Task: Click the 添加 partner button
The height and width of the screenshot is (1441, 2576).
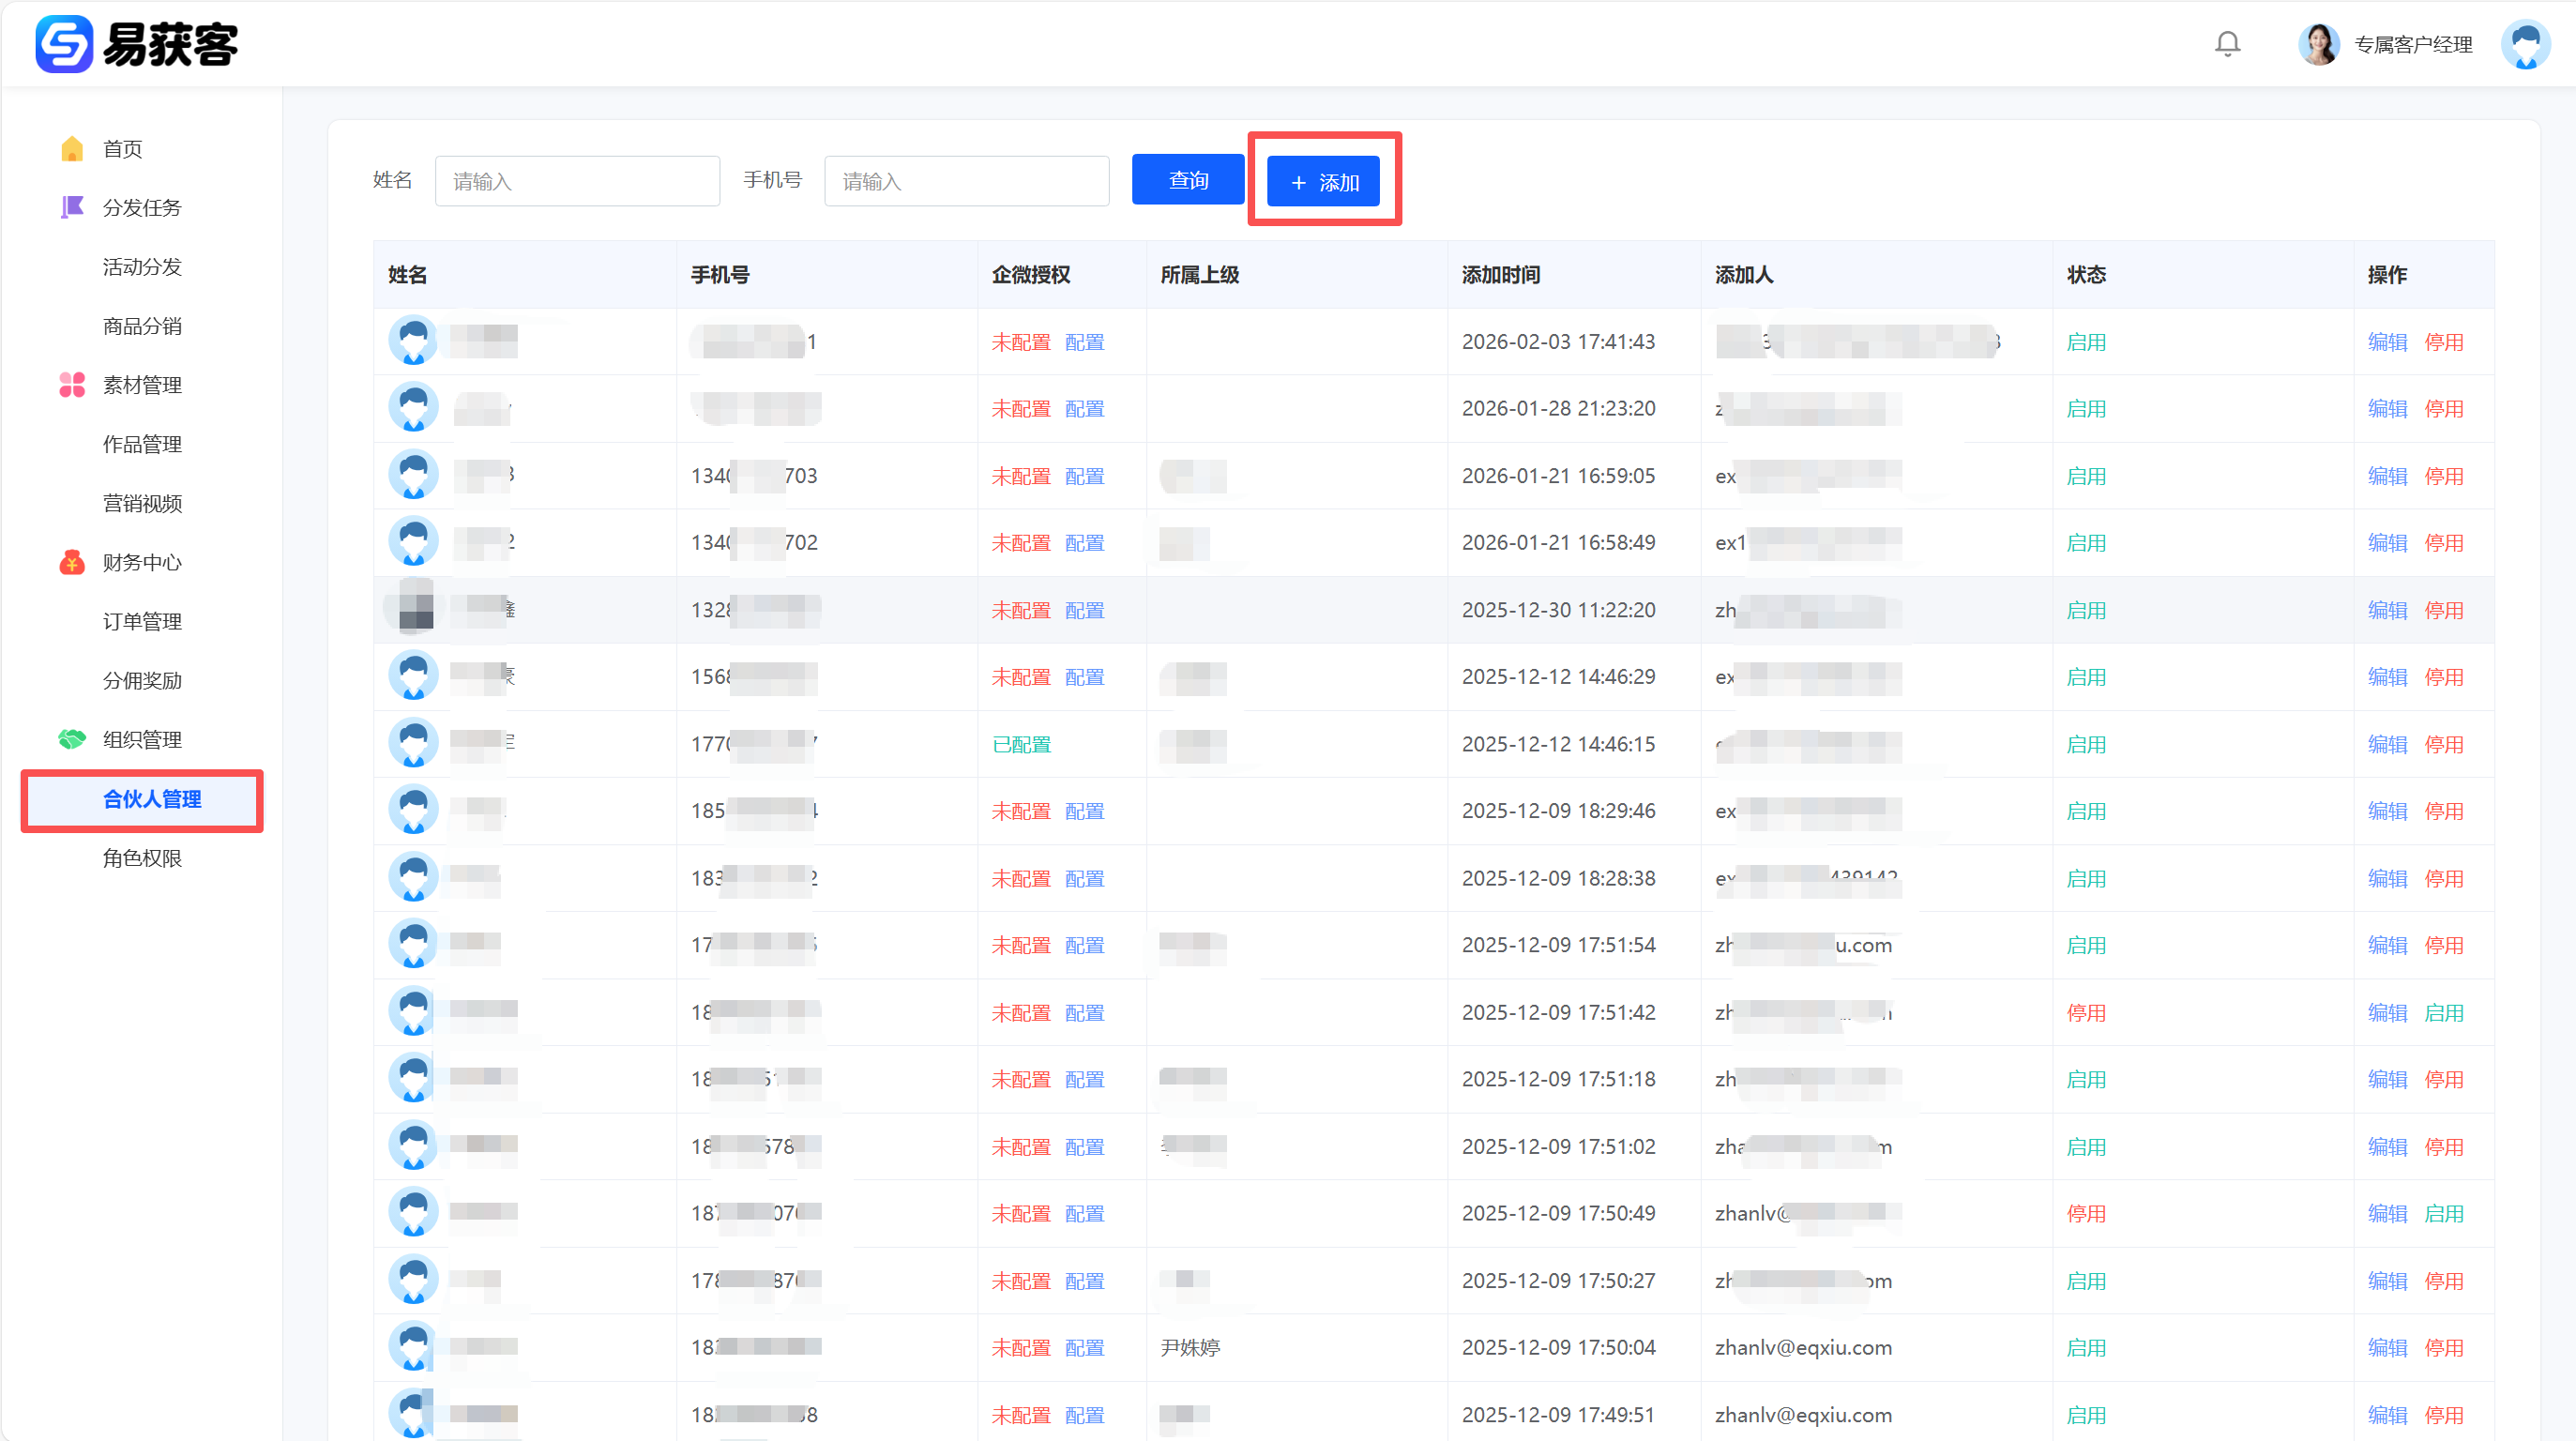Action: point(1323,182)
